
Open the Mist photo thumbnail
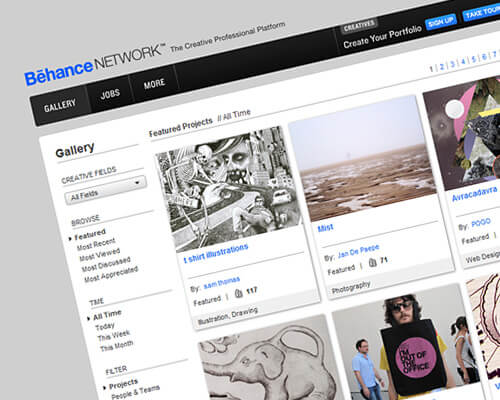tap(363, 158)
